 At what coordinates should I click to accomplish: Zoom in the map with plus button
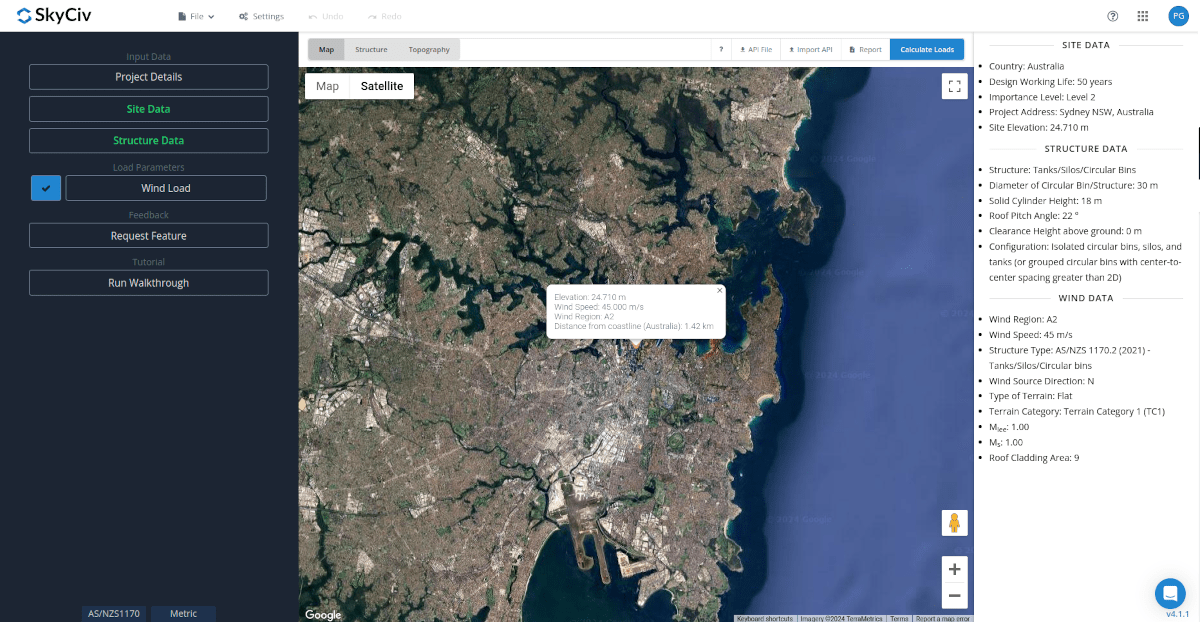955,569
